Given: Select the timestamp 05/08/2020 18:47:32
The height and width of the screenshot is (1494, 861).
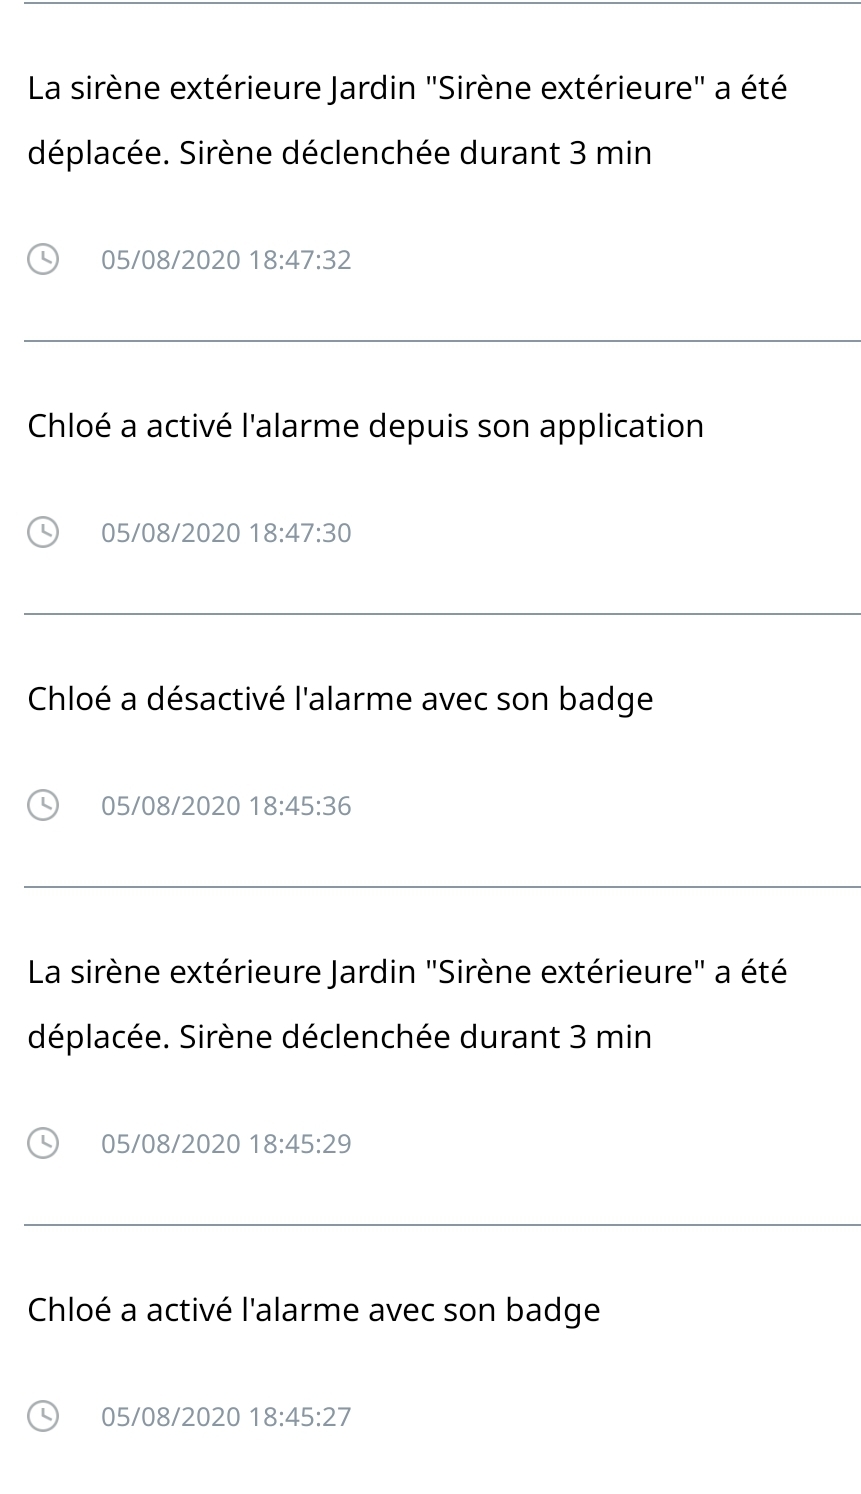Looking at the screenshot, I should (226, 260).
